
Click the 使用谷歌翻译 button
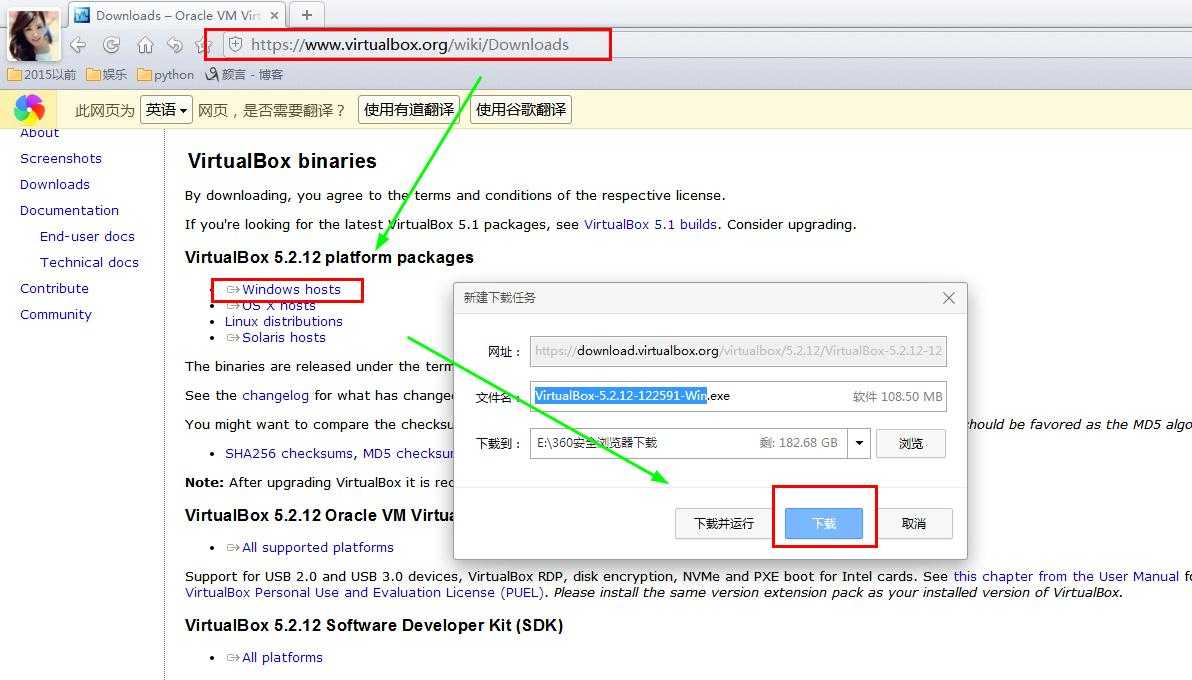[x=521, y=110]
